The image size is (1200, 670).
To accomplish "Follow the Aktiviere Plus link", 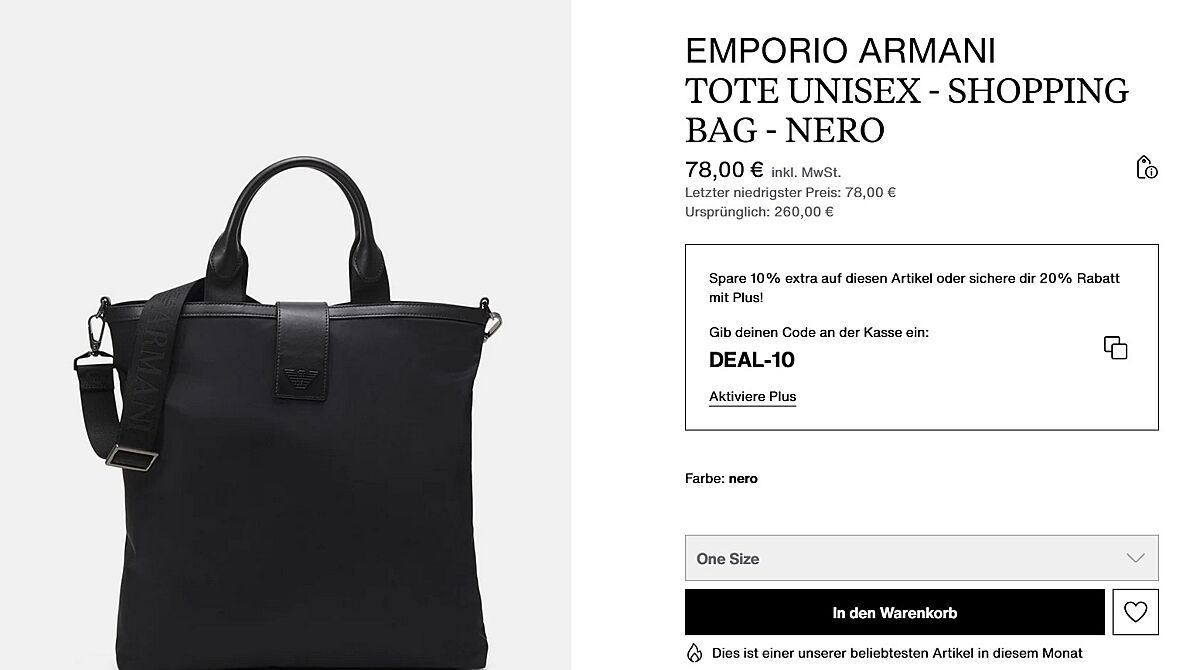I will pos(752,397).
